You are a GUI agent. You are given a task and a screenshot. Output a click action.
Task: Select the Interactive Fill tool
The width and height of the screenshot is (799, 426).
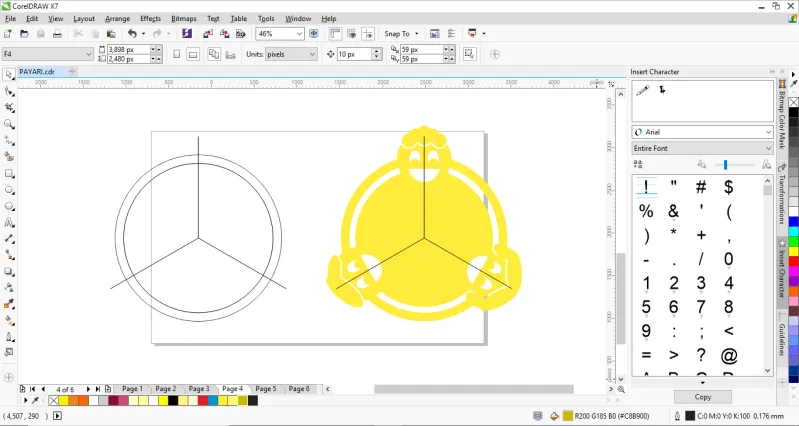tap(9, 320)
